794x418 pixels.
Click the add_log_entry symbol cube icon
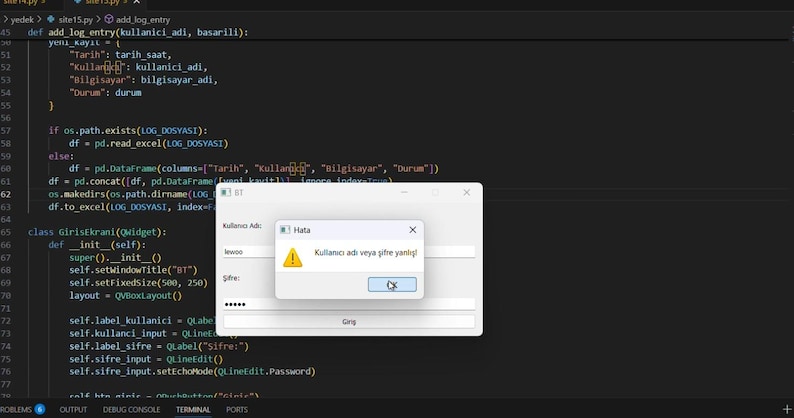click(x=109, y=19)
